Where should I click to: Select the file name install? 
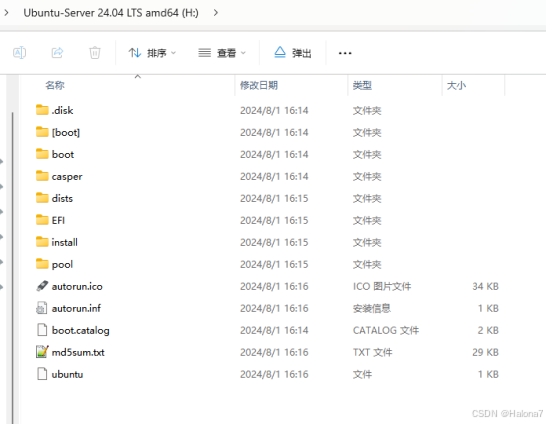pos(65,243)
